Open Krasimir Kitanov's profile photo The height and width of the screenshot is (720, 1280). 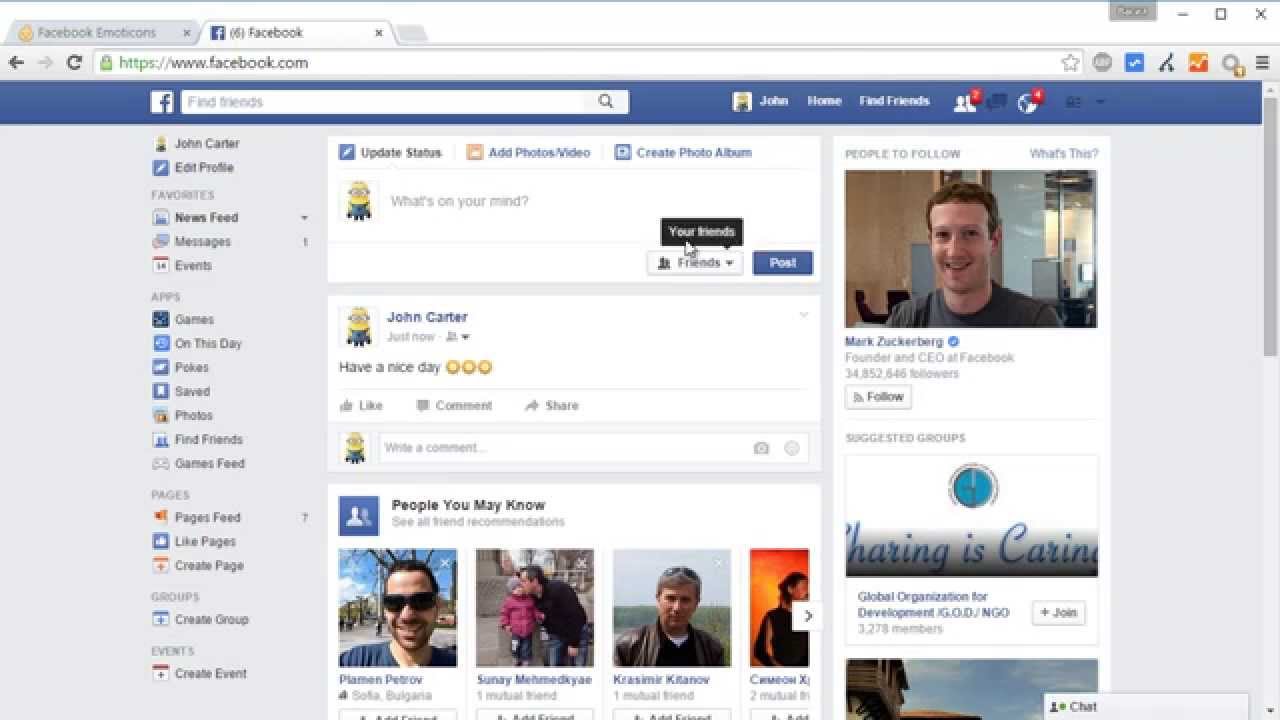tap(672, 608)
